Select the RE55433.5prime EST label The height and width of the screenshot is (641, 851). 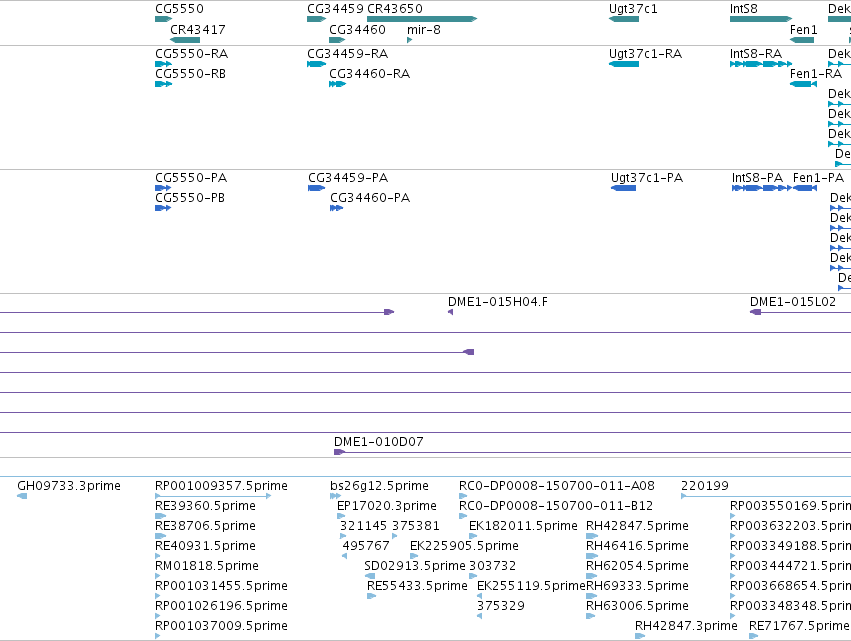417,586
